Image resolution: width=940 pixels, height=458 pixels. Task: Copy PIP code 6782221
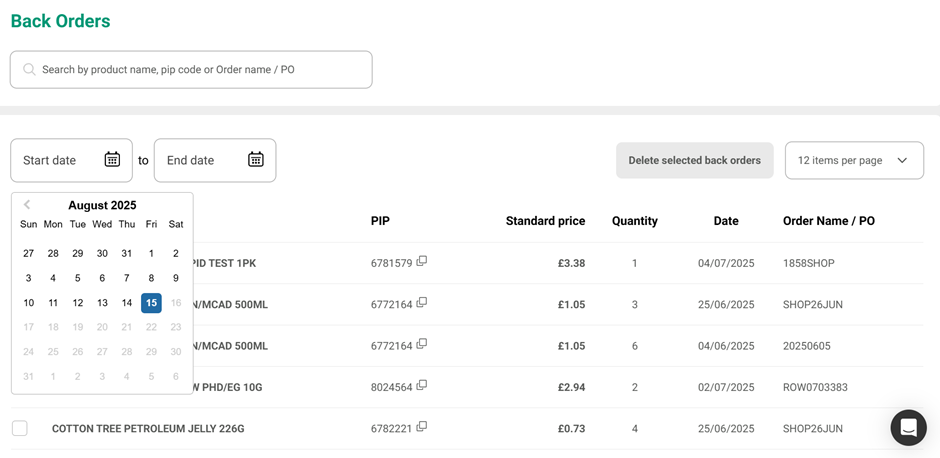tap(422, 427)
